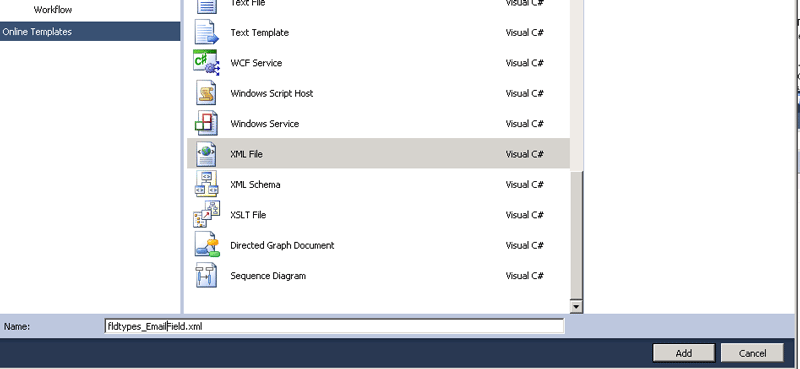Confirm with the Add button
Image resolution: width=800 pixels, height=369 pixels.
[x=684, y=353]
